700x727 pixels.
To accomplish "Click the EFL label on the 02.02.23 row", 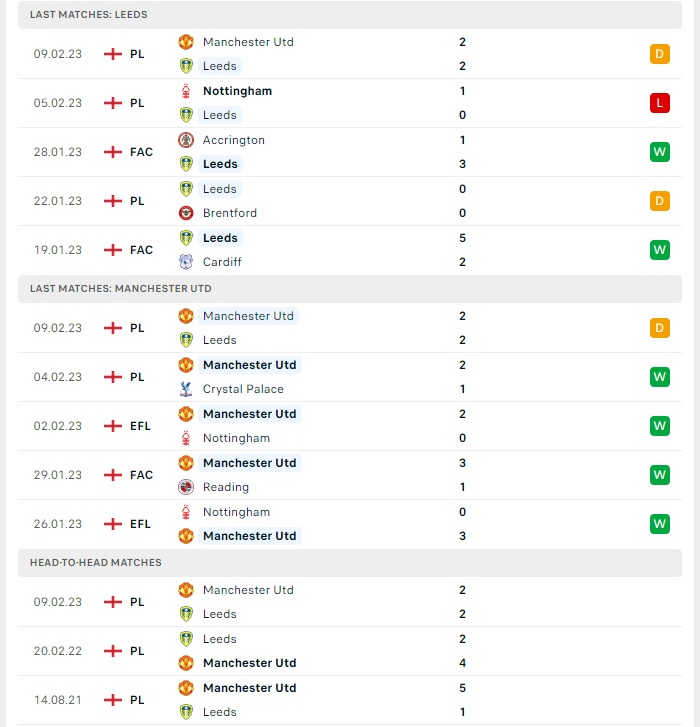I will (140, 426).
